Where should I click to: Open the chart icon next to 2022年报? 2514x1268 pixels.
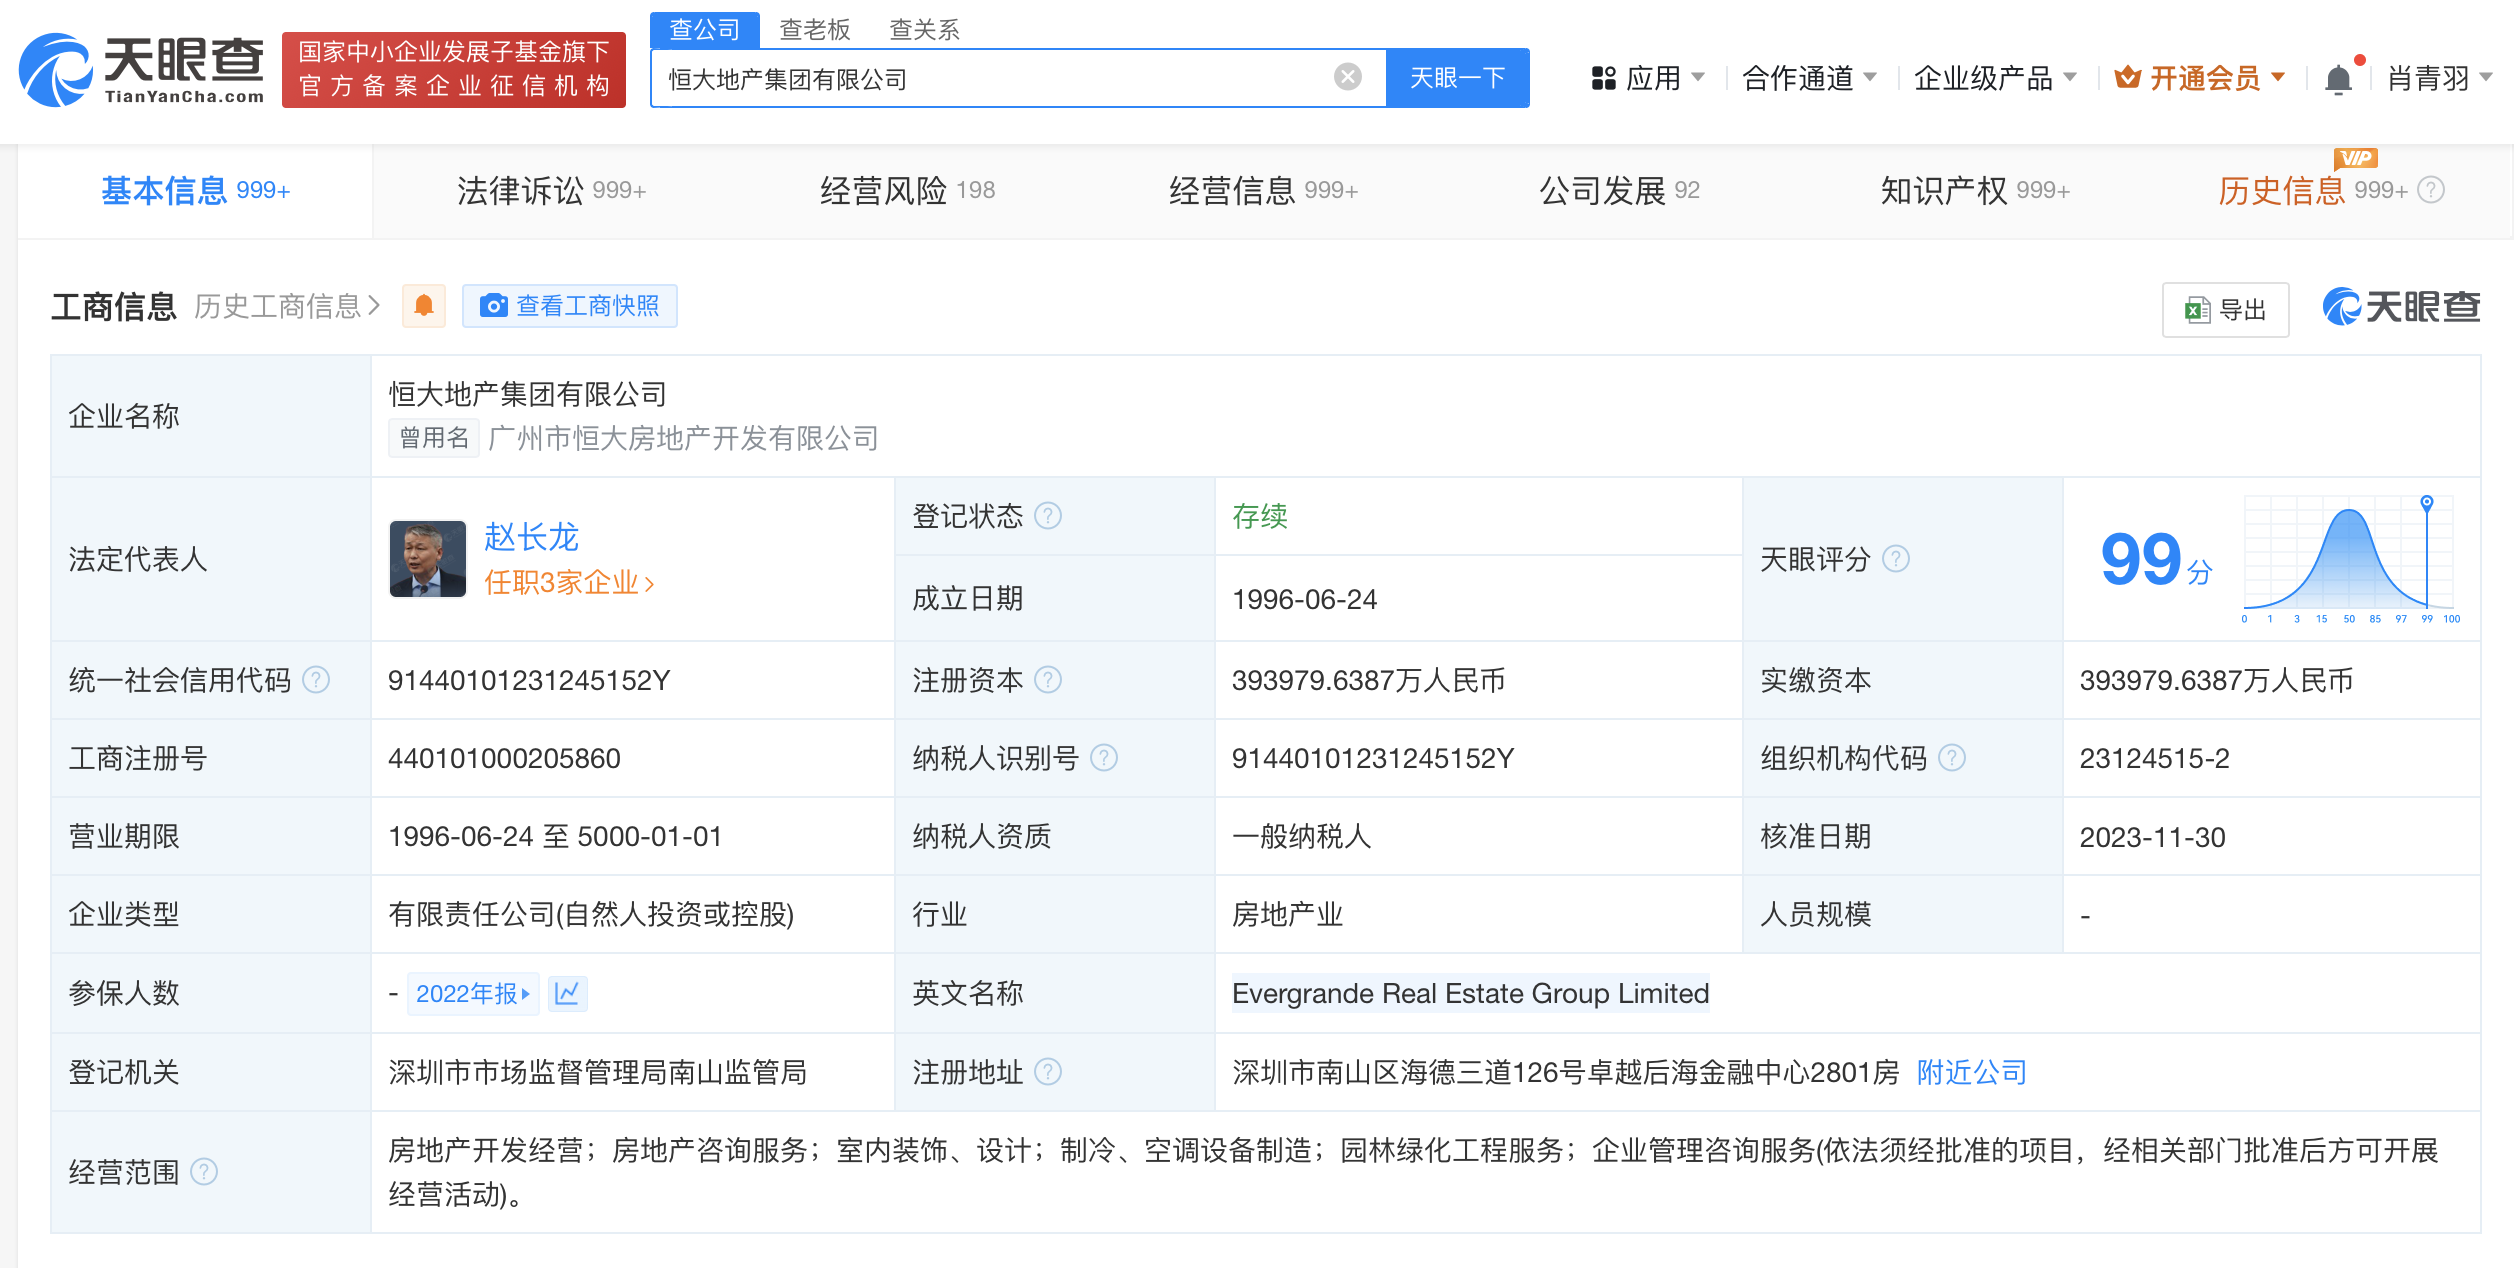tap(567, 993)
